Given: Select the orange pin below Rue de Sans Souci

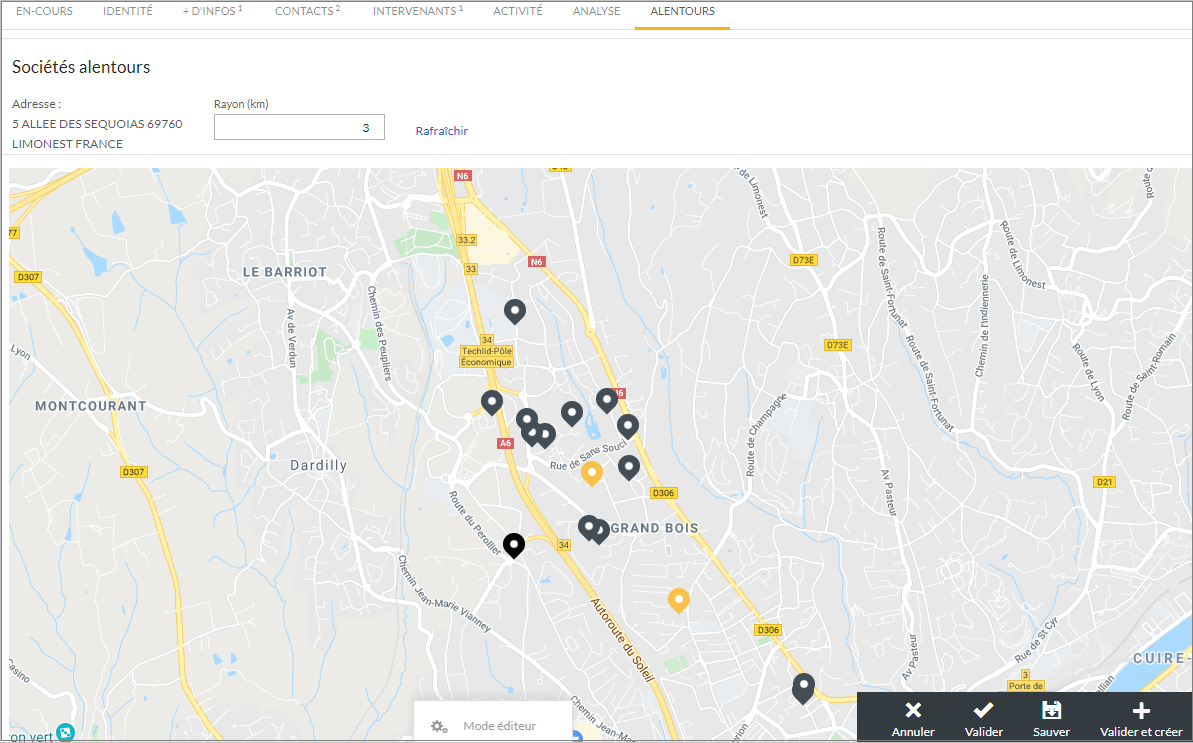Looking at the screenshot, I should 592,472.
